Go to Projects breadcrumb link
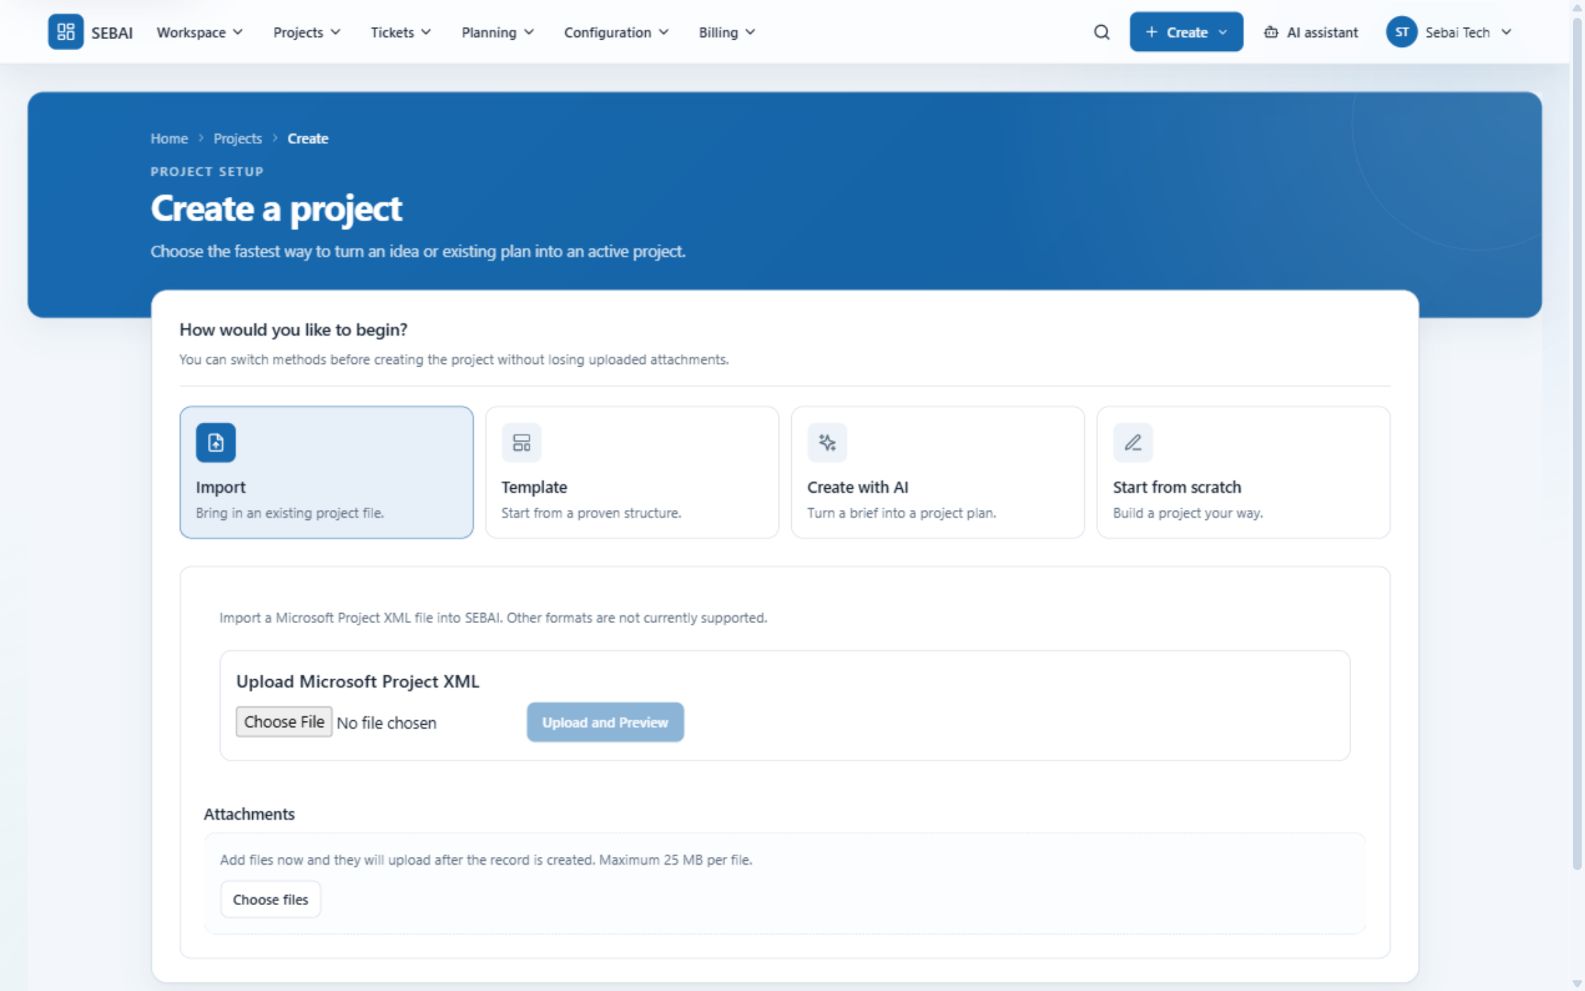Image resolution: width=1585 pixels, height=991 pixels. coord(237,139)
